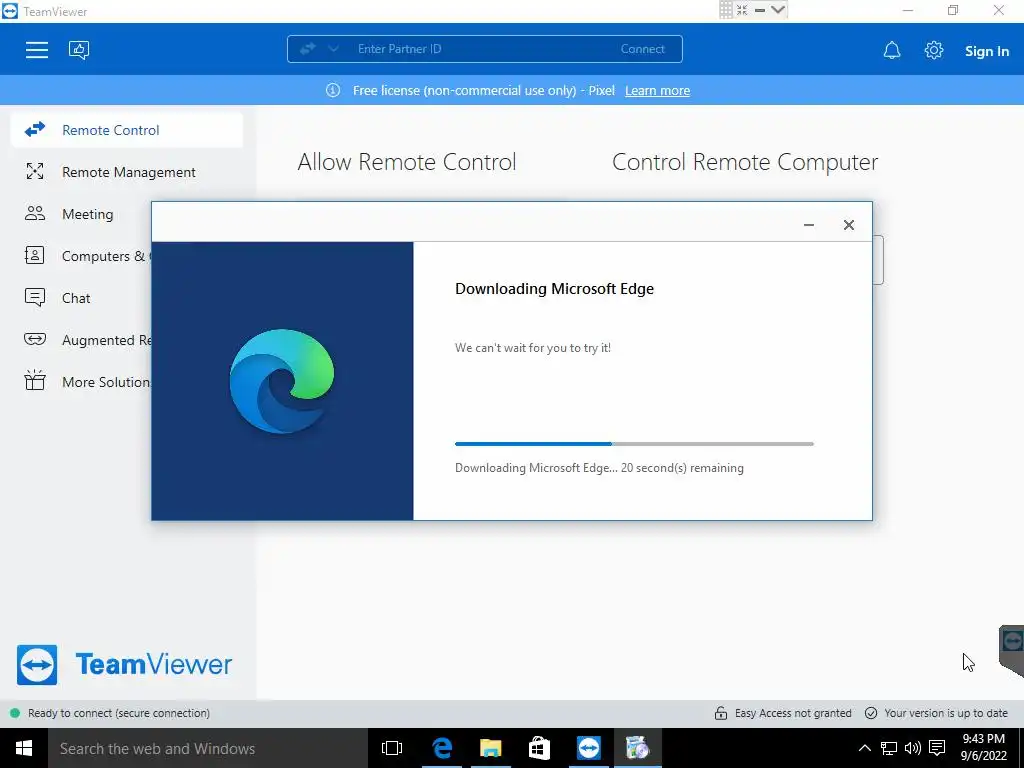
Task: Open the Store from the taskbar
Action: click(x=539, y=748)
